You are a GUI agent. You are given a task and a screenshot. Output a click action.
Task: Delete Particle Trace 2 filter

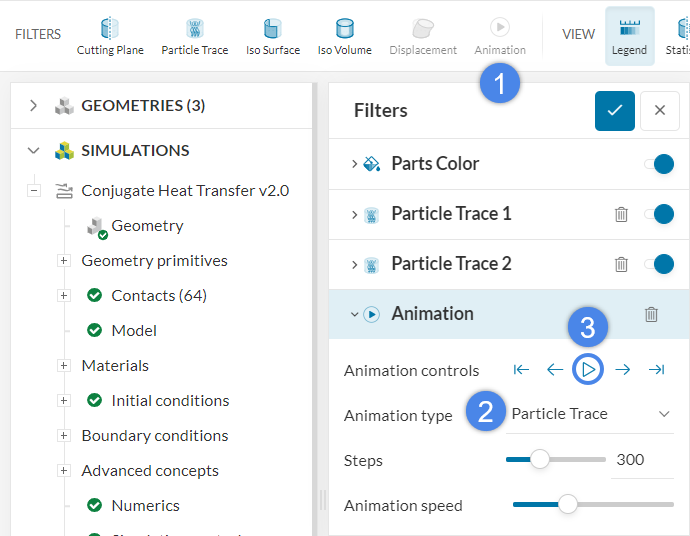click(621, 264)
